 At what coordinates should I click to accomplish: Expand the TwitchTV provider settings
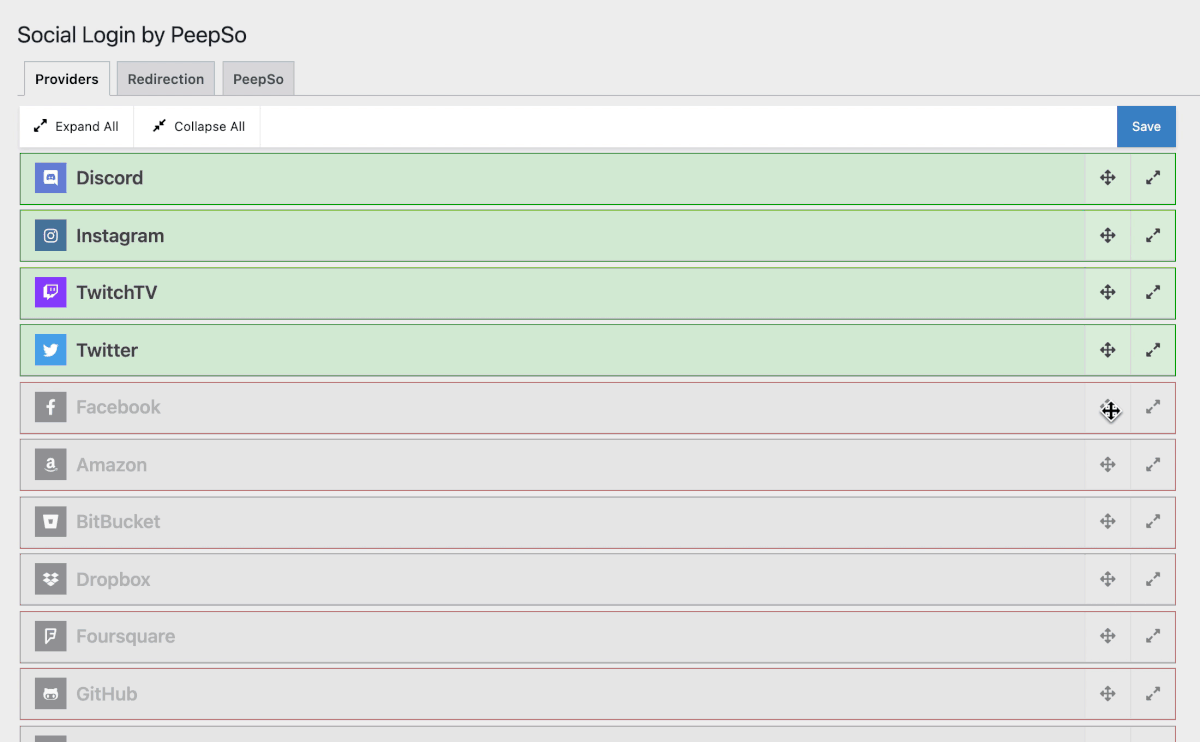pyautogui.click(x=1153, y=293)
